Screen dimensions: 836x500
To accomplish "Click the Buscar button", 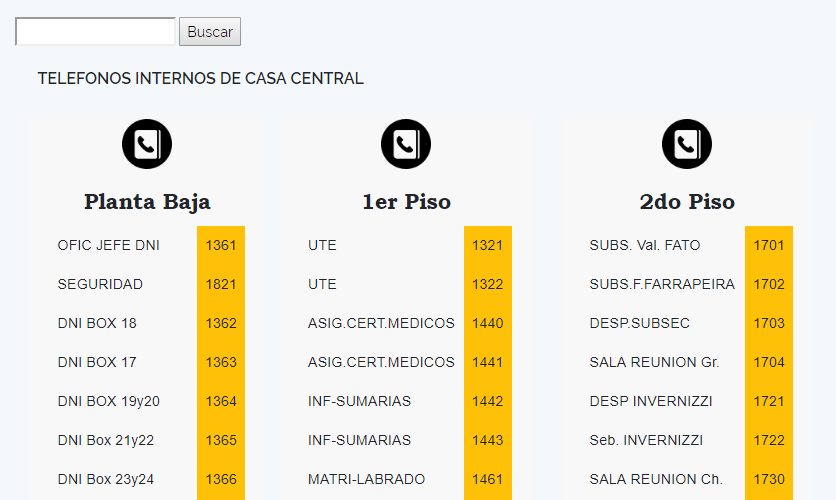I will click(210, 31).
